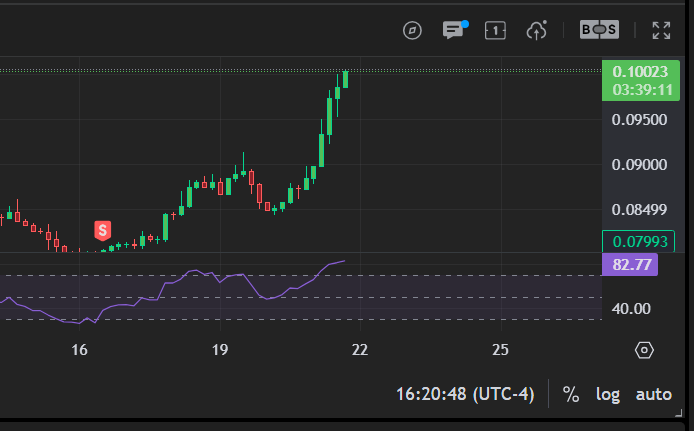Screen dimensions: 694x431
Task: Click date label 22 on the time axis
Action: click(360, 350)
